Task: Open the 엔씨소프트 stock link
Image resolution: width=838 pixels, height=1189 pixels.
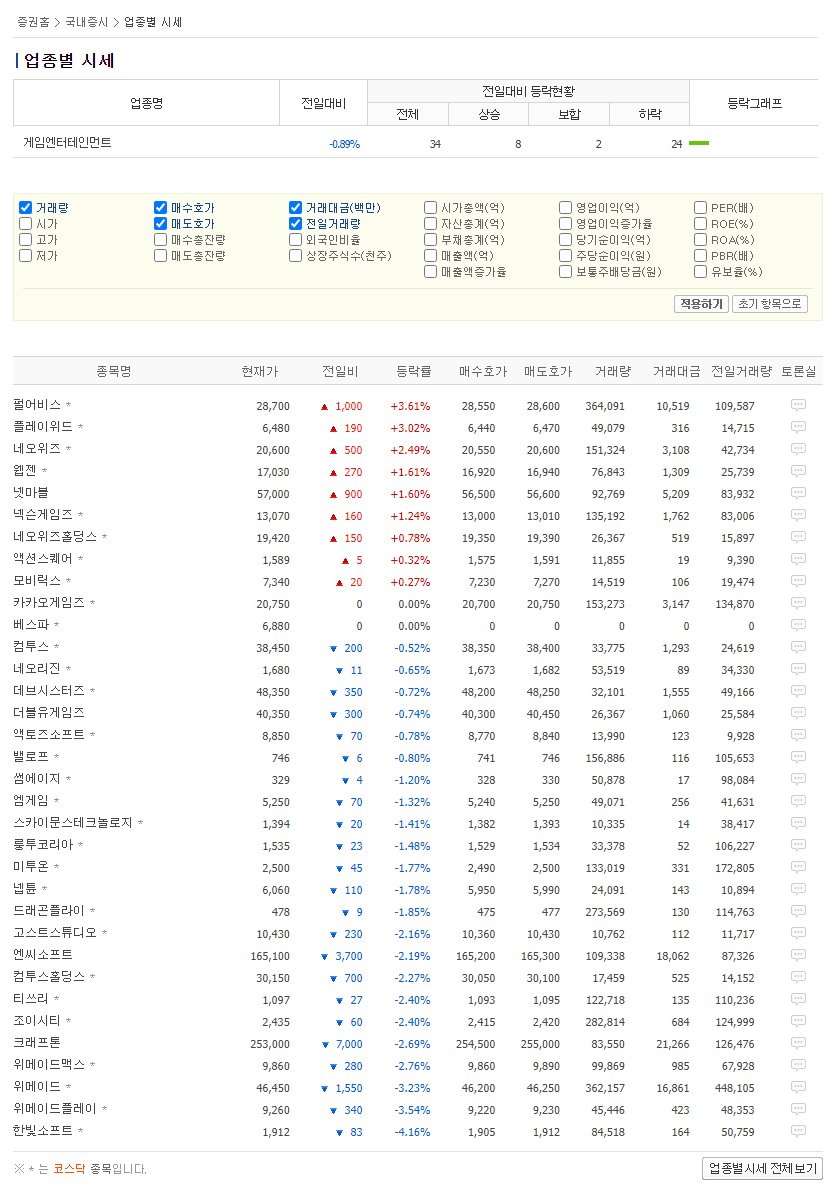Action: point(42,955)
